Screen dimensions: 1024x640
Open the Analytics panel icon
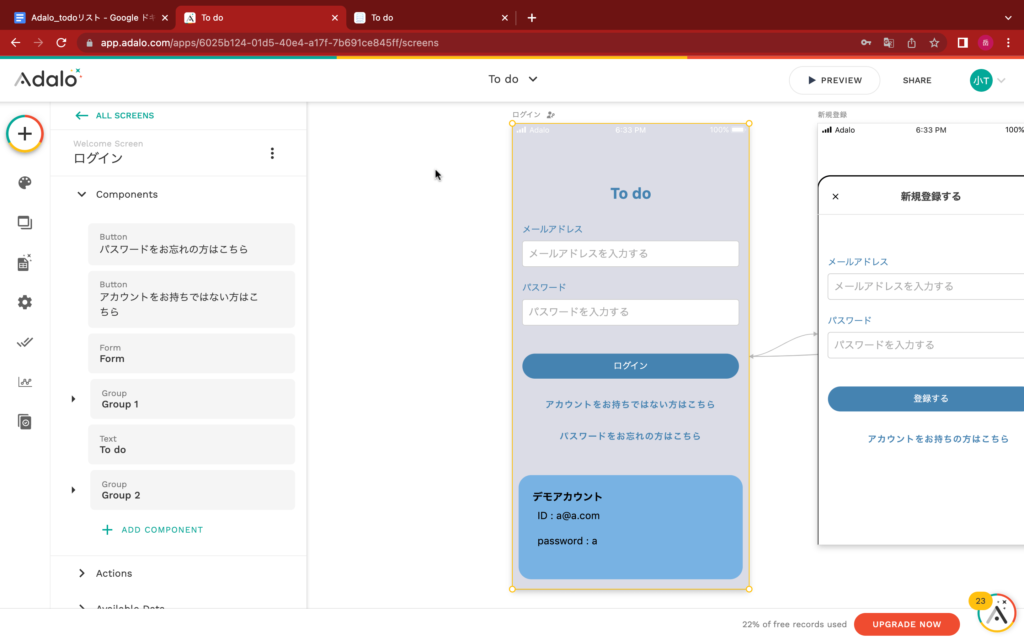[x=24, y=382]
